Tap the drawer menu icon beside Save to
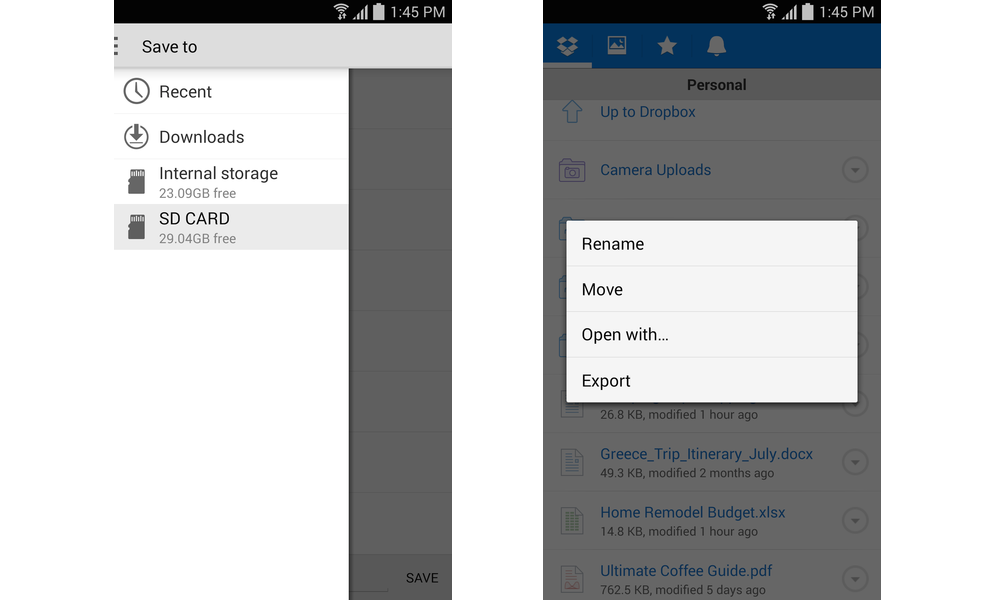The height and width of the screenshot is (600, 1000). click(x=117, y=47)
